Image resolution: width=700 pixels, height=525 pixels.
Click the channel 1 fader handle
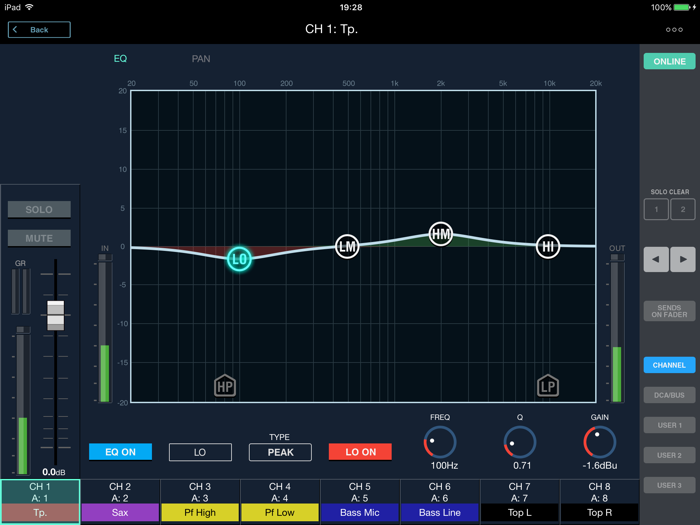click(56, 315)
